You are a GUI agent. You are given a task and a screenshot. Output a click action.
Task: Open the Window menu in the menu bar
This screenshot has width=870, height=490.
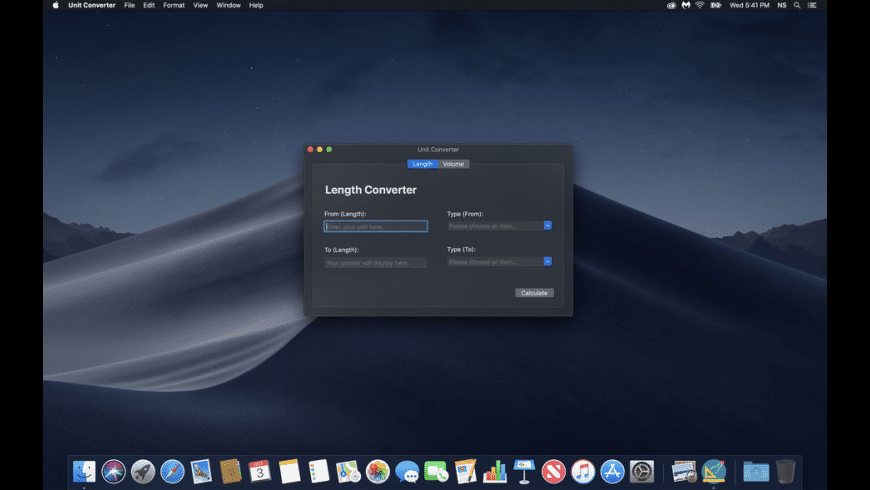click(228, 5)
